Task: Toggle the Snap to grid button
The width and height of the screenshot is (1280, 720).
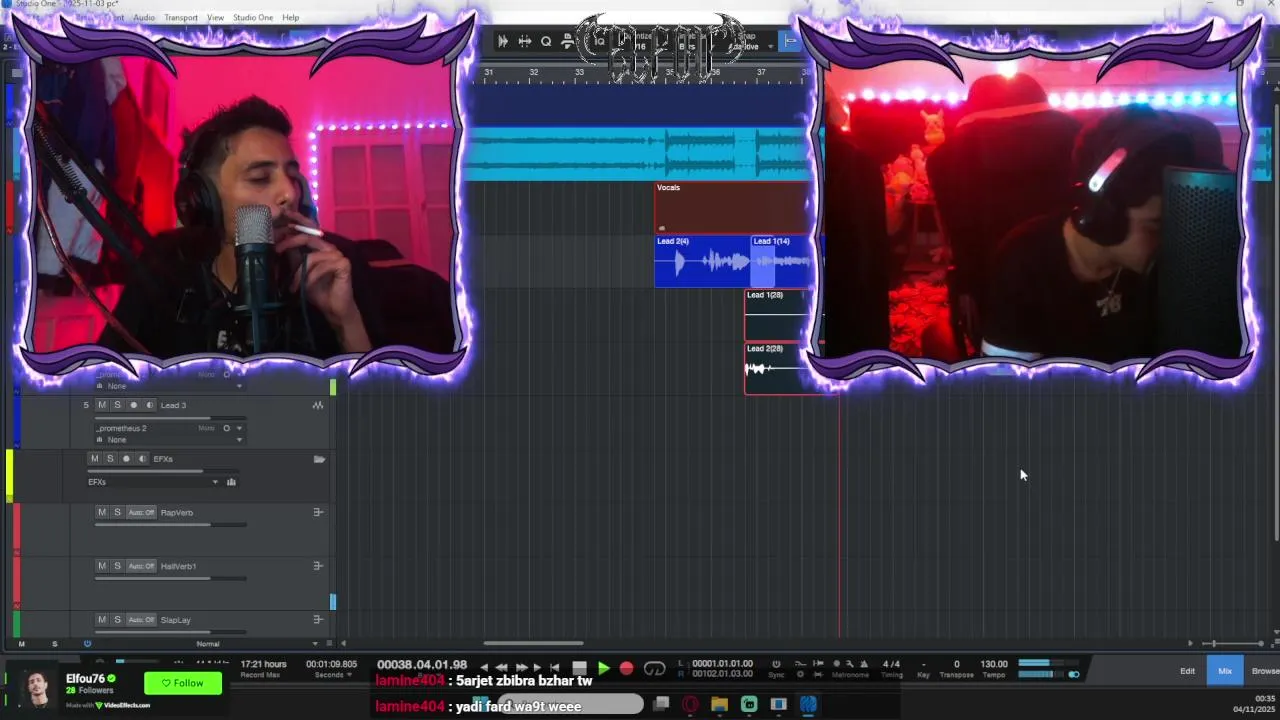Action: (790, 41)
